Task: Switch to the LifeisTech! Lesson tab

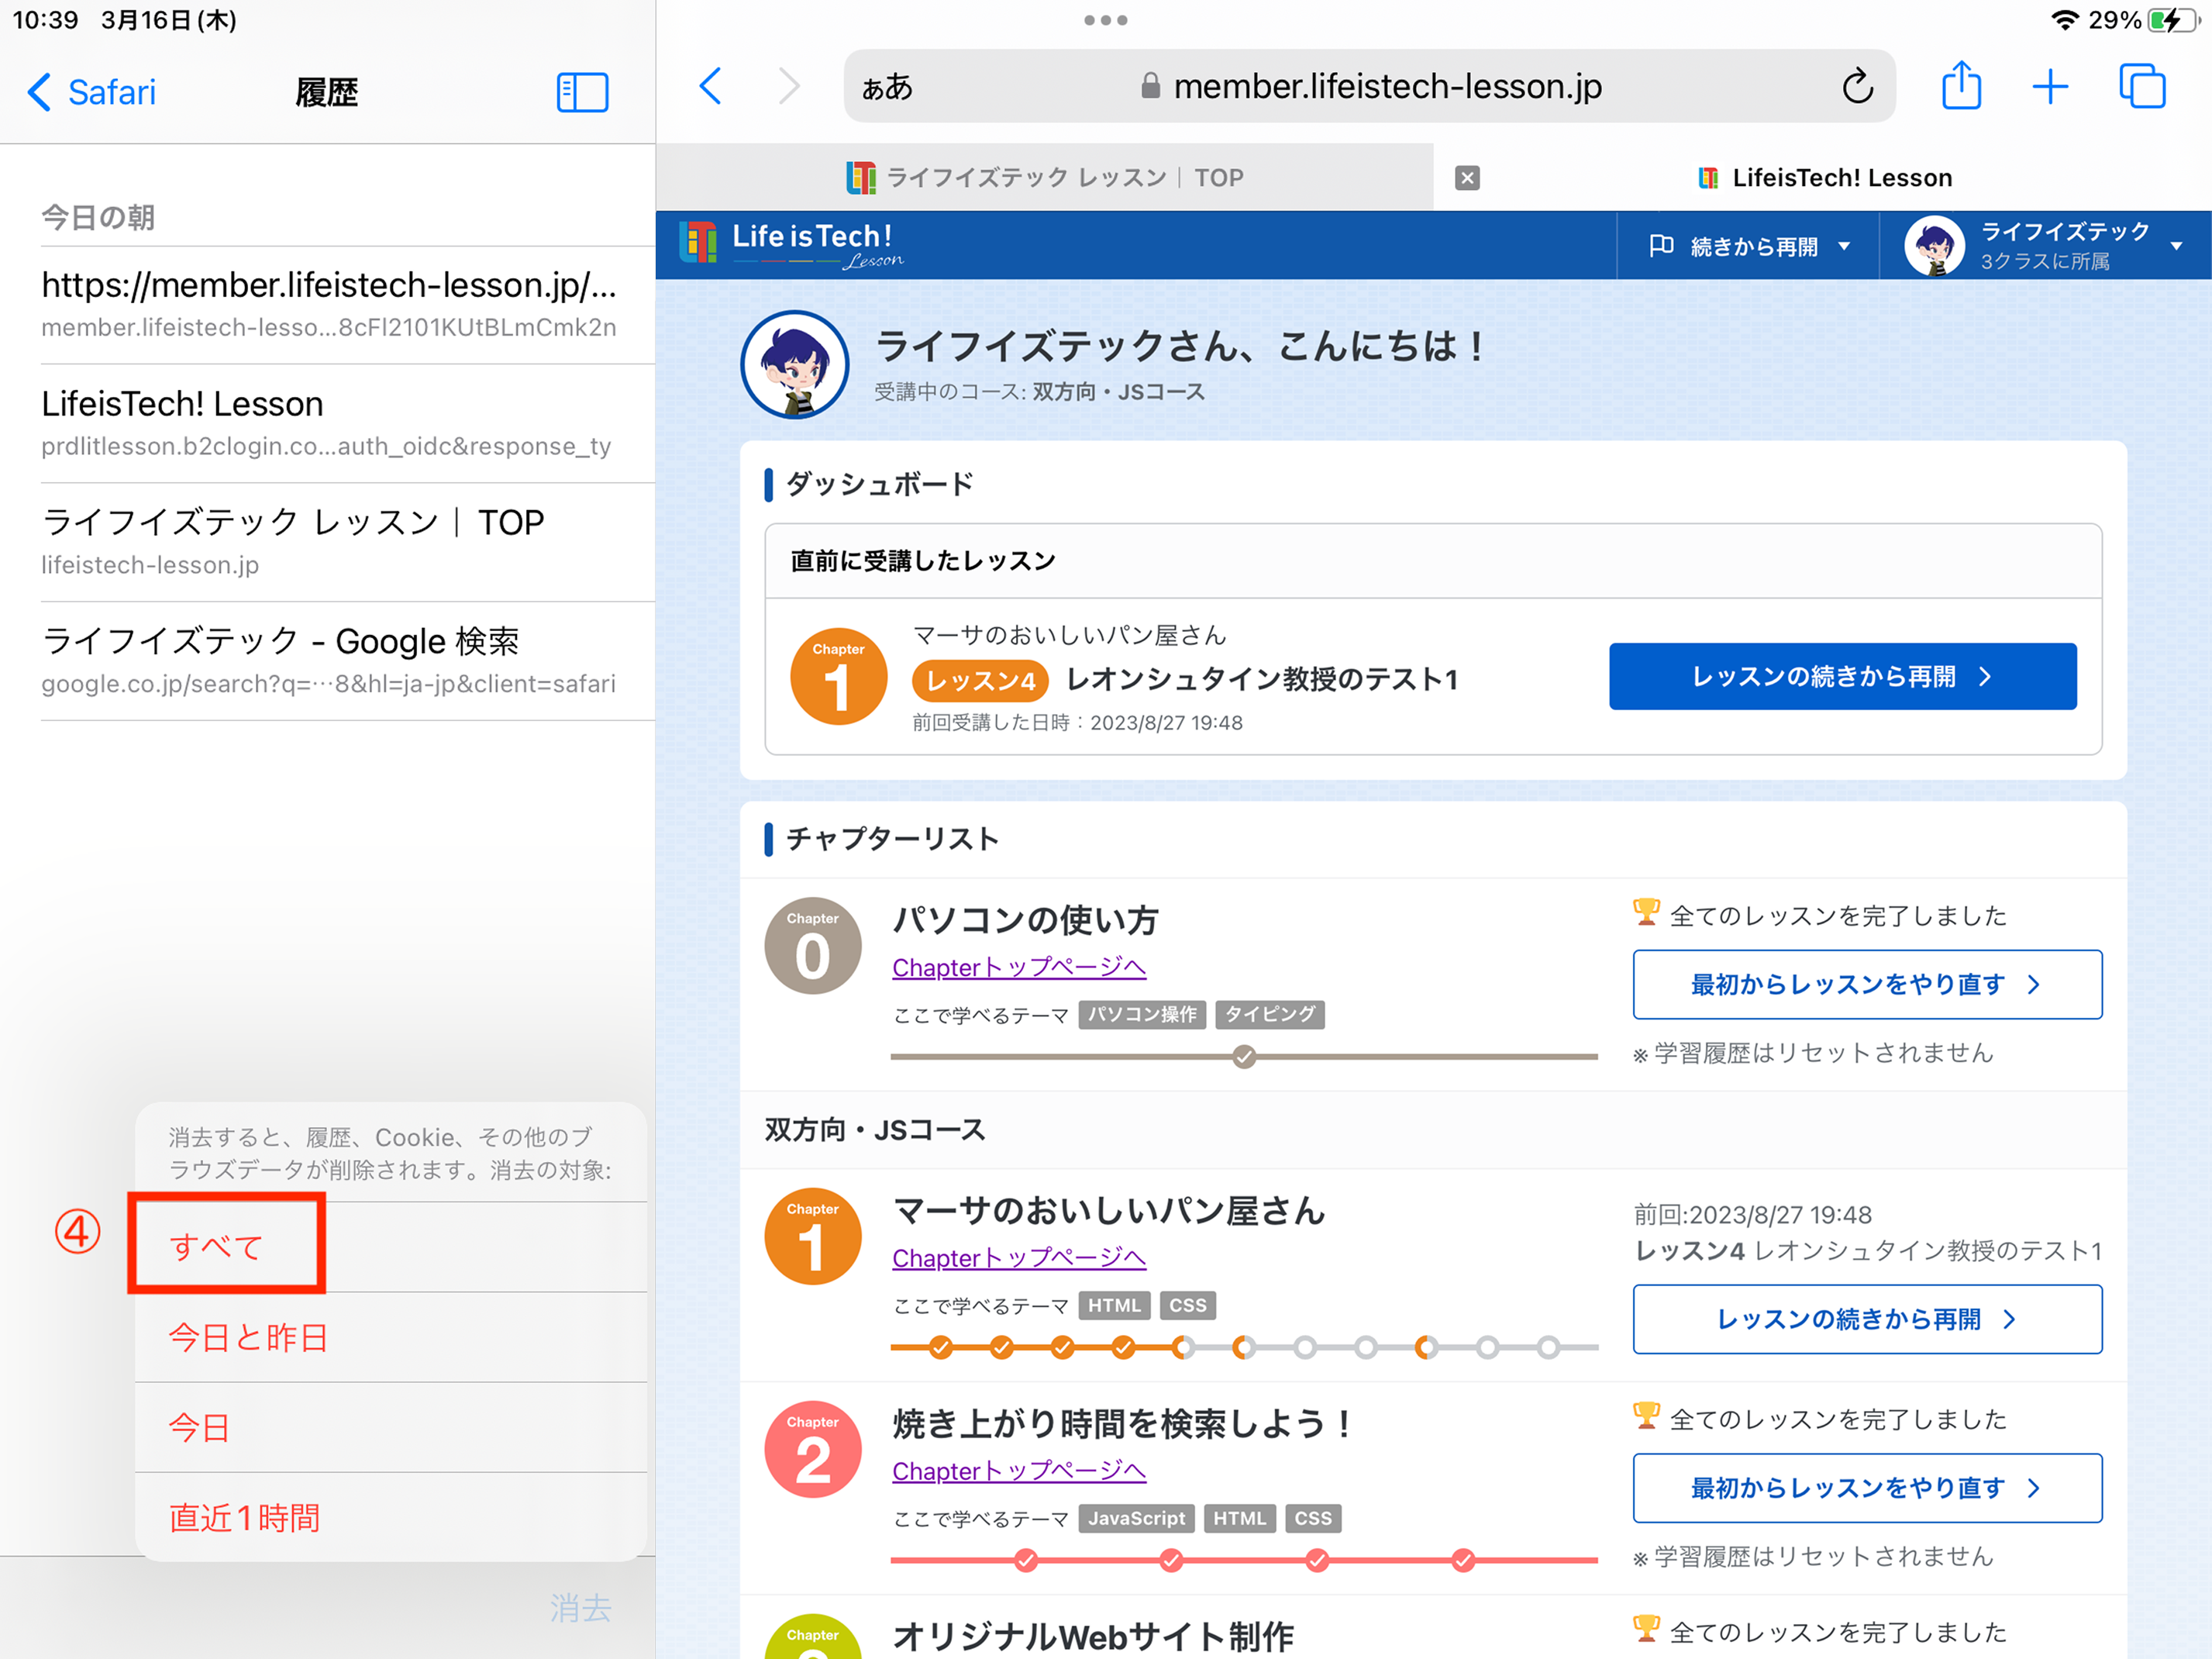Action: [x=1823, y=178]
